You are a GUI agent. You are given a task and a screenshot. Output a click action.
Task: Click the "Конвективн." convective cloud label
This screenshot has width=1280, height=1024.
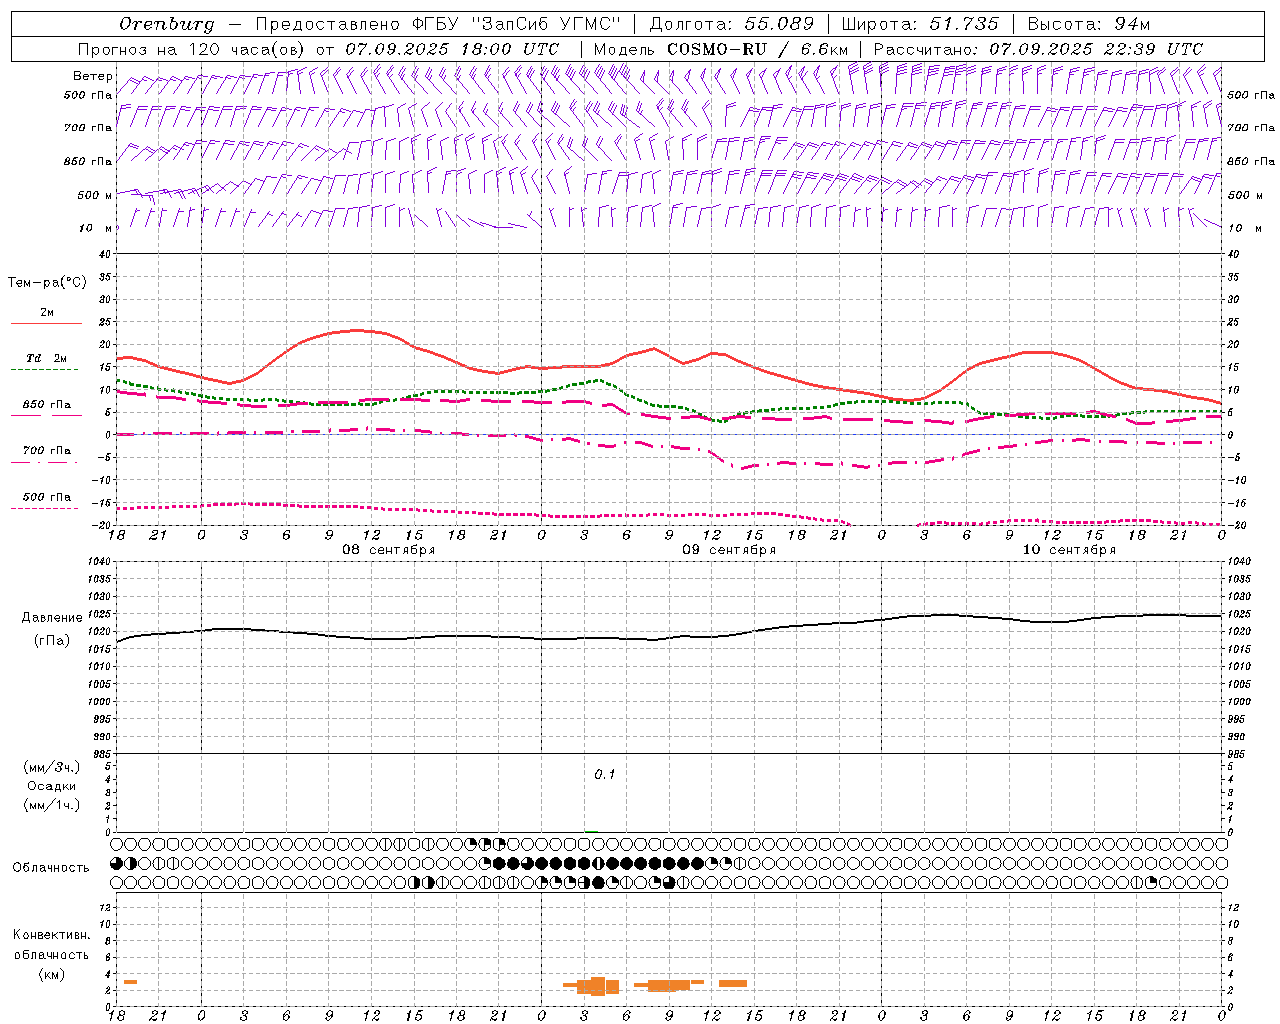tap(52, 934)
